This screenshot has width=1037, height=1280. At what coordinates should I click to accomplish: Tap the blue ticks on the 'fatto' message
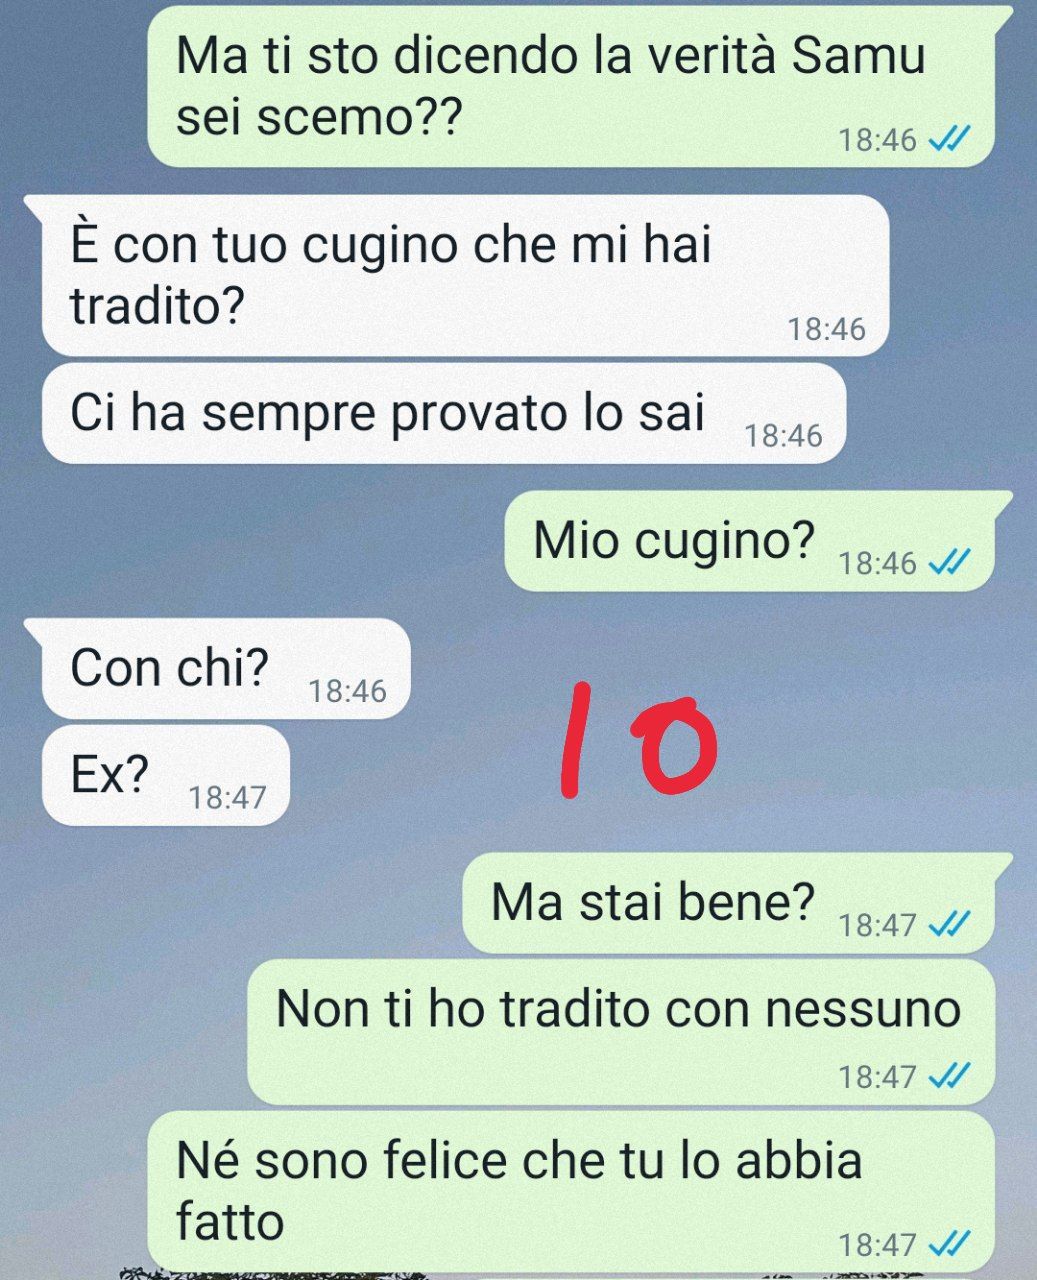coord(949,1244)
